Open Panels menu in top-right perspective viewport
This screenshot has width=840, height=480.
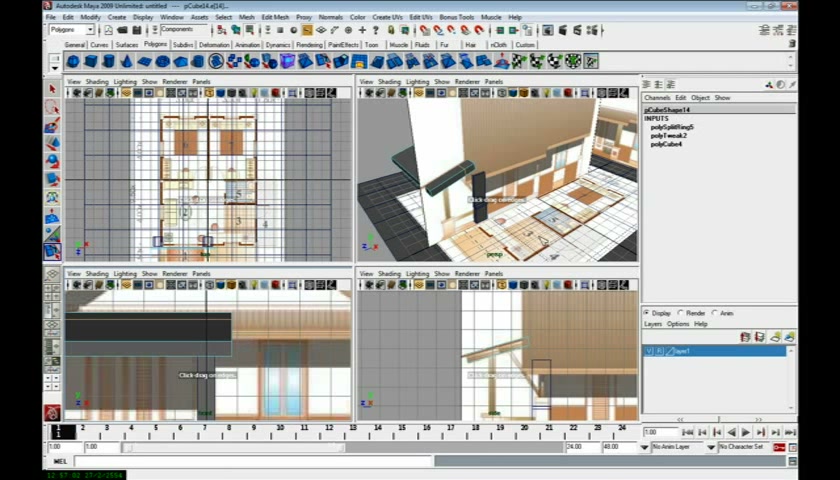click(x=493, y=82)
